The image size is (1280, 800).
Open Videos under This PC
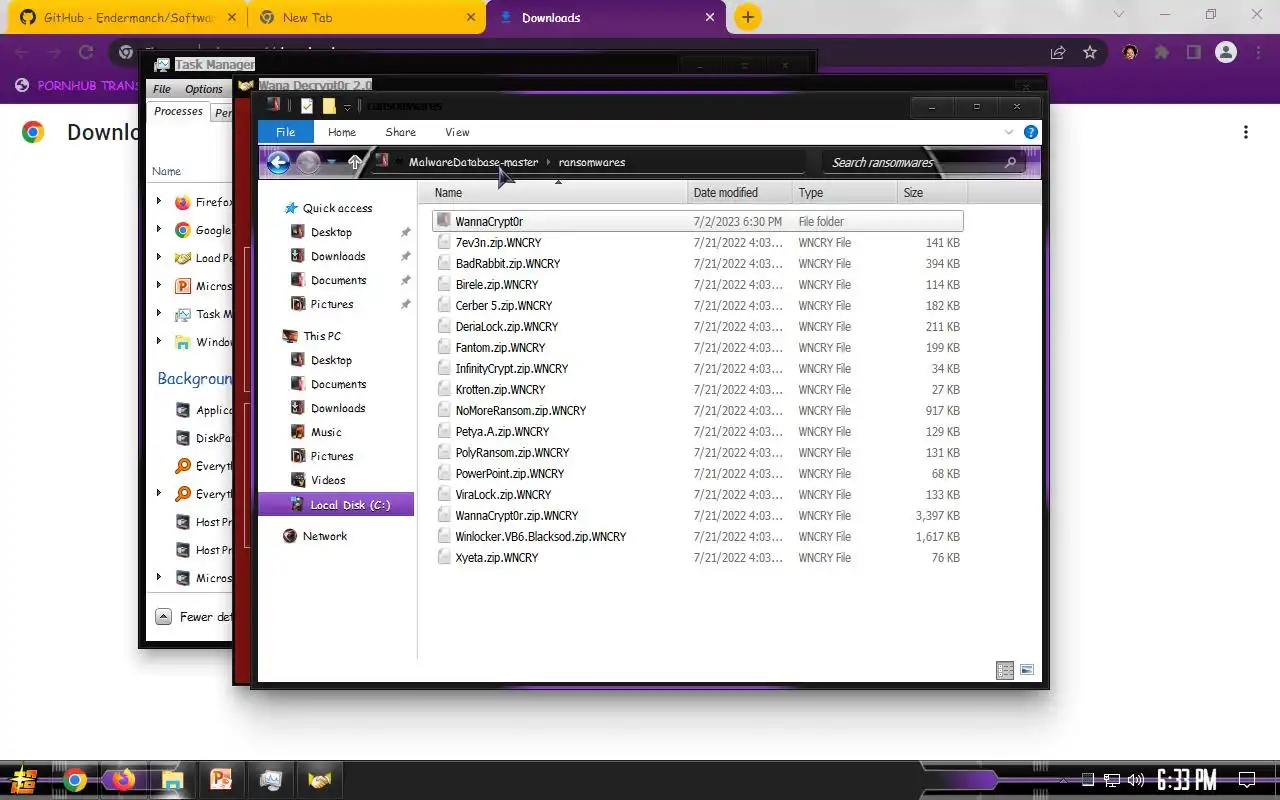click(x=328, y=480)
